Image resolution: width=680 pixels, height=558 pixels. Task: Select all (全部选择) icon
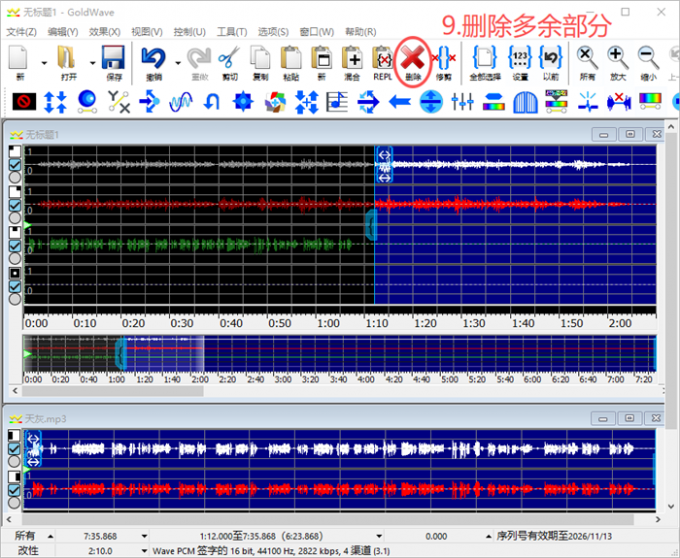(x=485, y=58)
